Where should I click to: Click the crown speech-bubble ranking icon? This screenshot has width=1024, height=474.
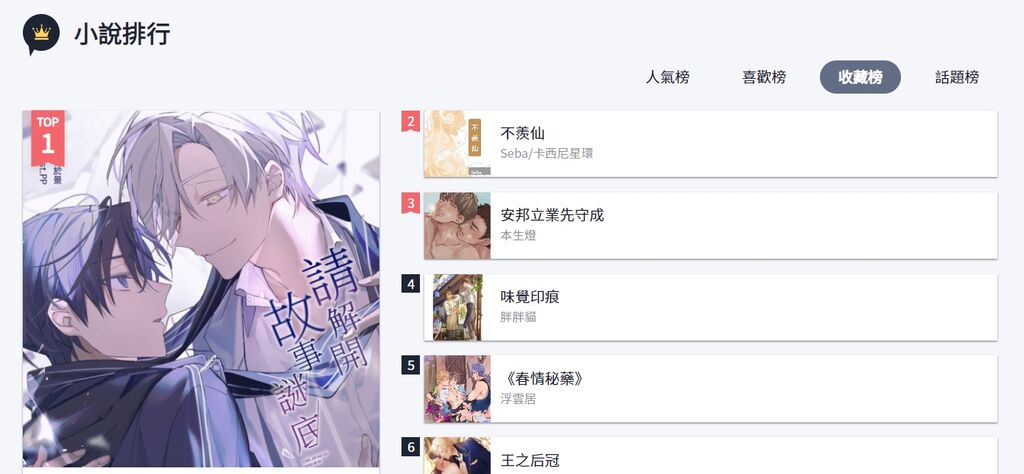41,34
